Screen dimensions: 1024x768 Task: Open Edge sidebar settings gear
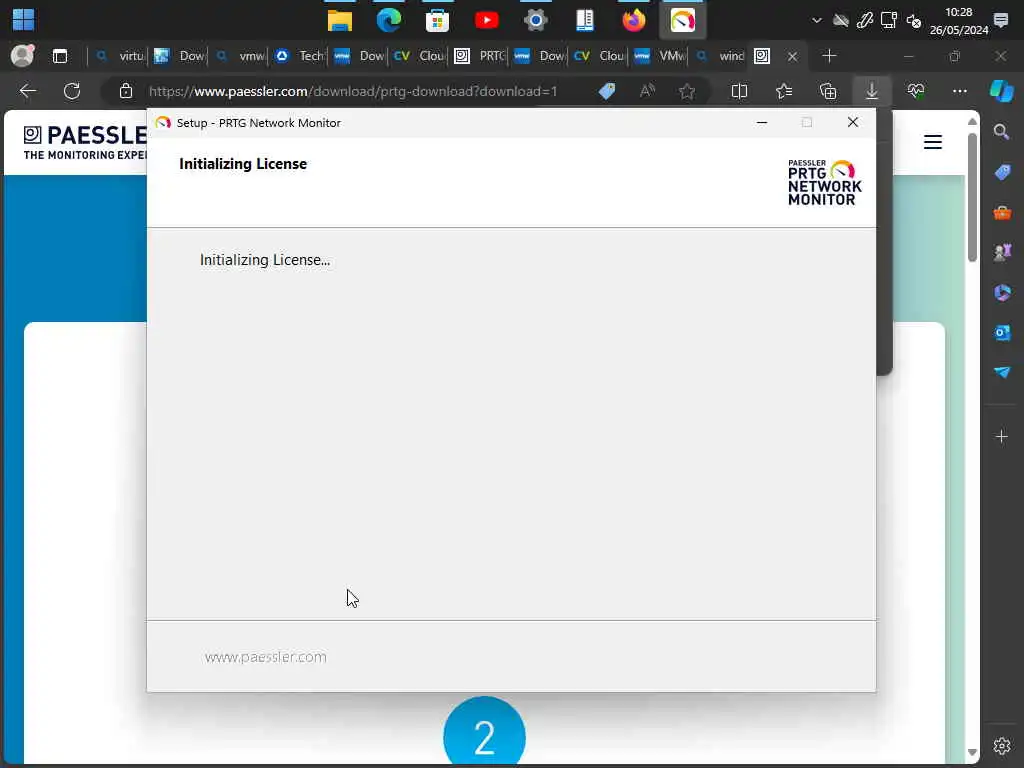point(1002,746)
